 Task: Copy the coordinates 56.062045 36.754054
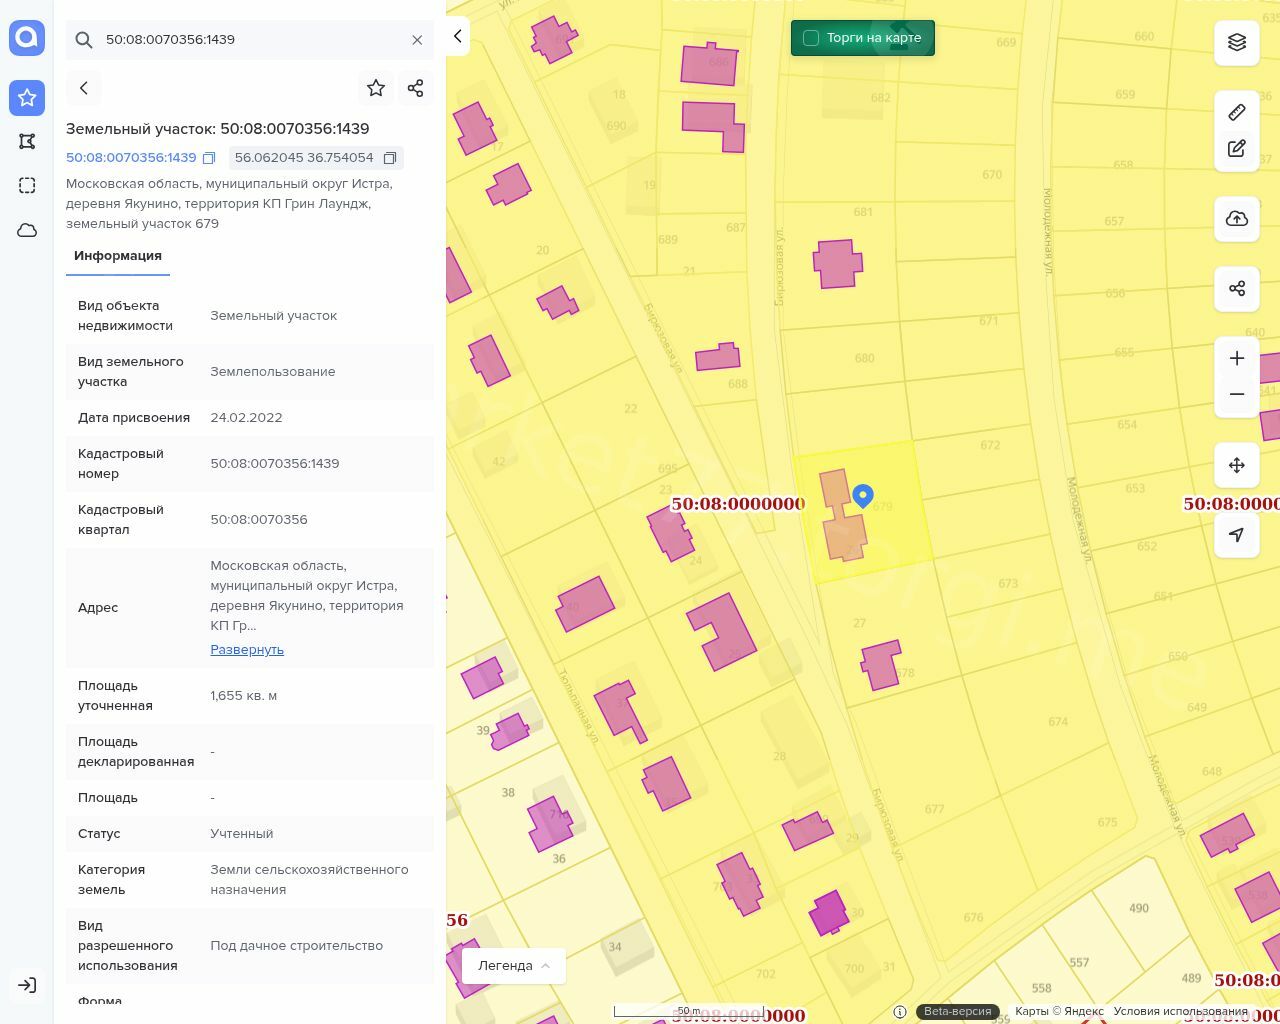point(390,158)
